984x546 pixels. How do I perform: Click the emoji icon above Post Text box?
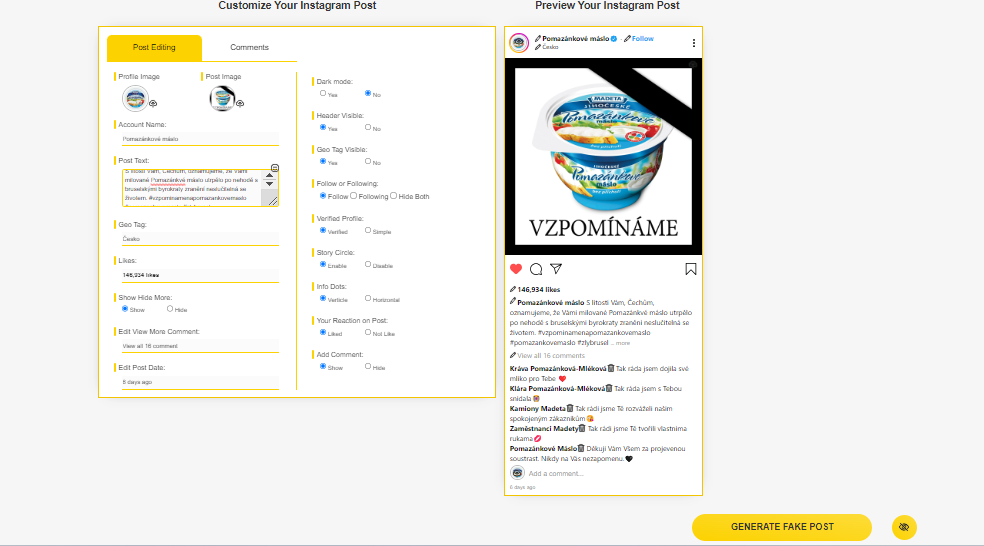pos(275,168)
